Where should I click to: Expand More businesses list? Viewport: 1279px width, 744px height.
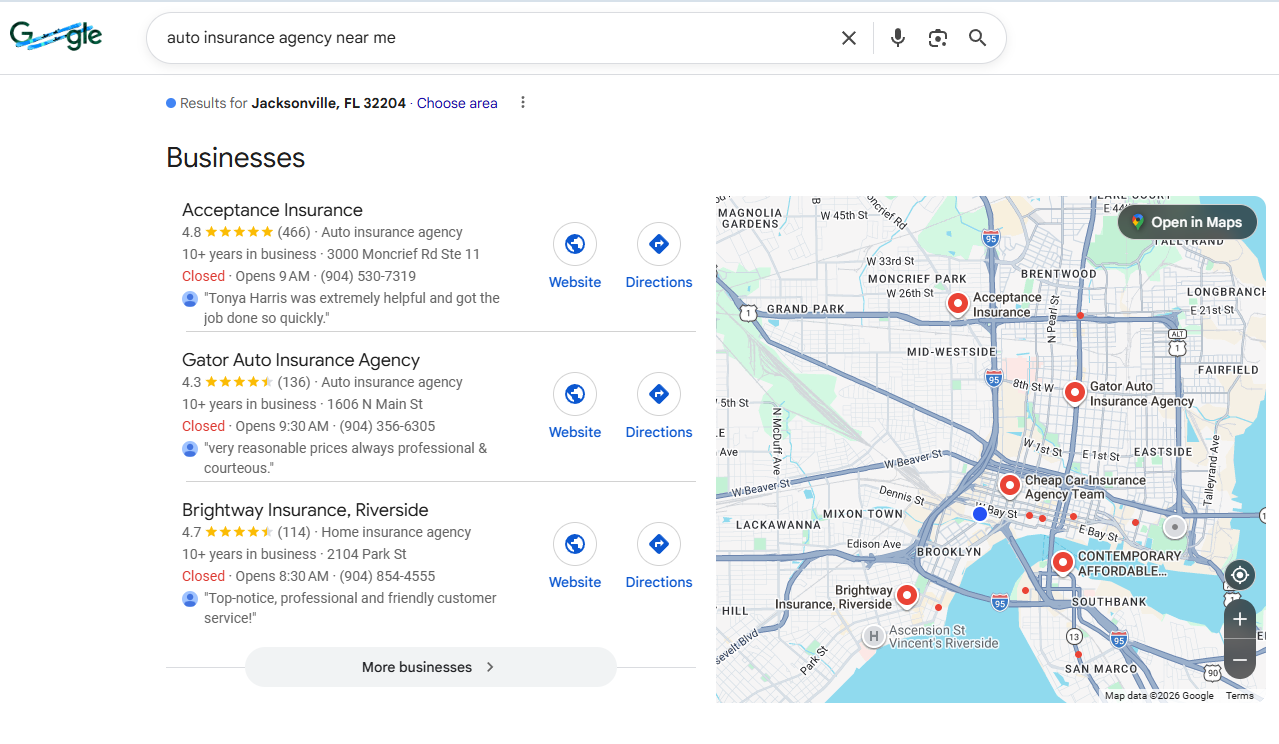[x=430, y=667]
